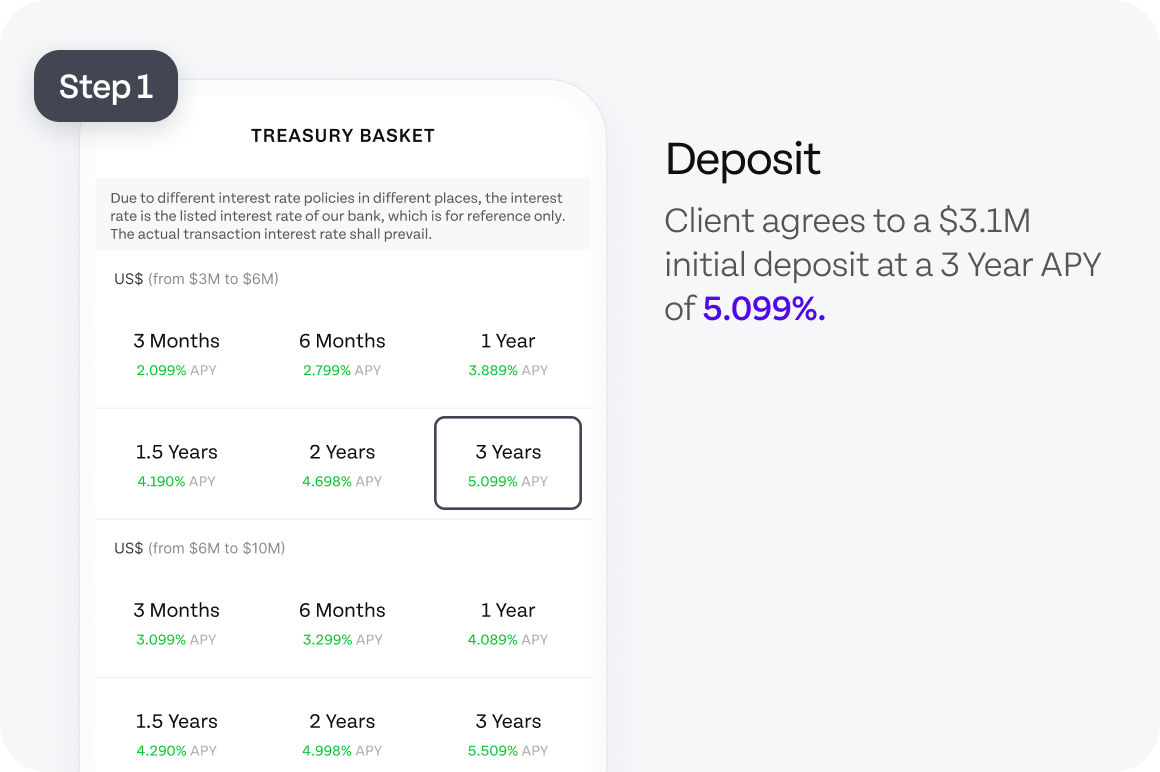Pick 1 Year at 4.089% APY
This screenshot has height=772, width=1160.
(508, 623)
